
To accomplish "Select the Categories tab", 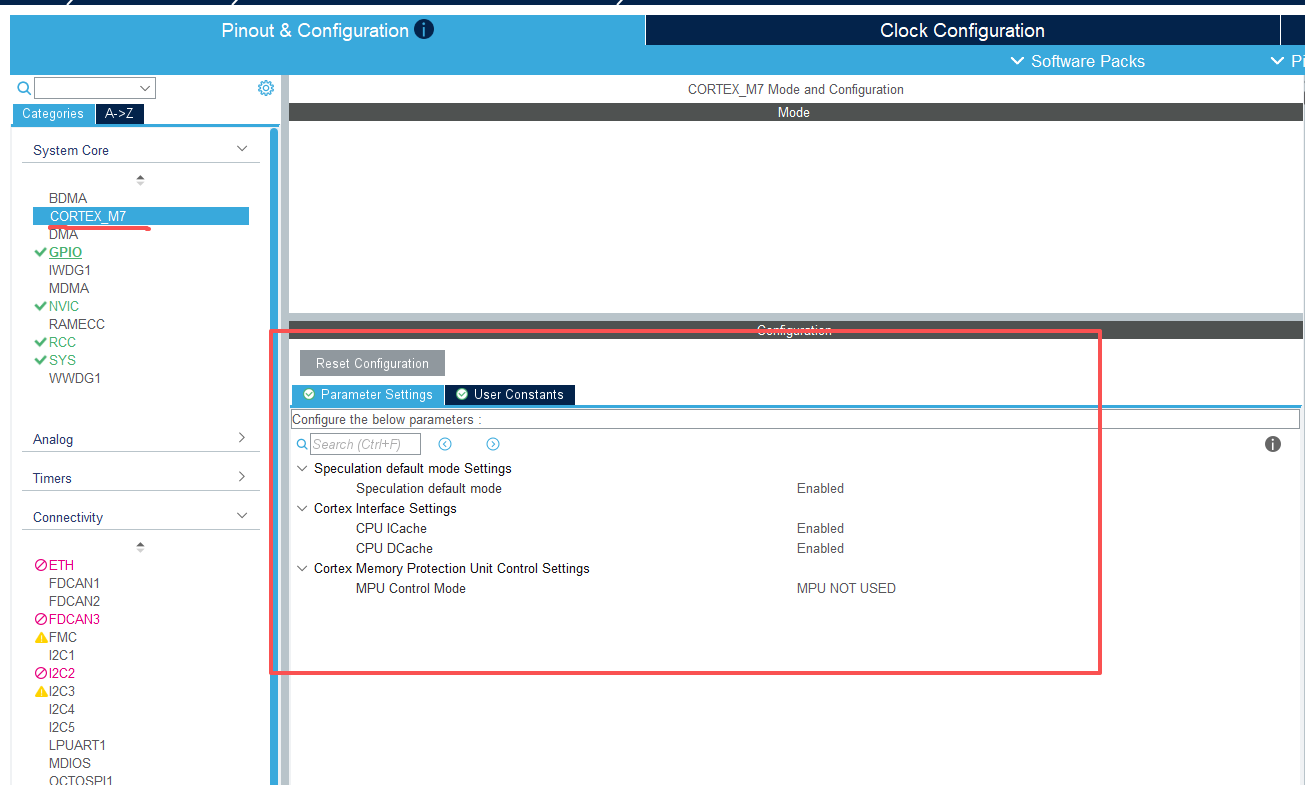I will tap(53, 113).
